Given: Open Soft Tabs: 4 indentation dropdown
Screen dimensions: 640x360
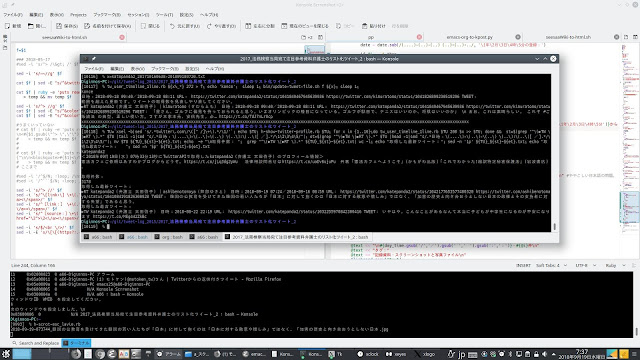Looking at the screenshot, I should pyautogui.click(x=551, y=265).
